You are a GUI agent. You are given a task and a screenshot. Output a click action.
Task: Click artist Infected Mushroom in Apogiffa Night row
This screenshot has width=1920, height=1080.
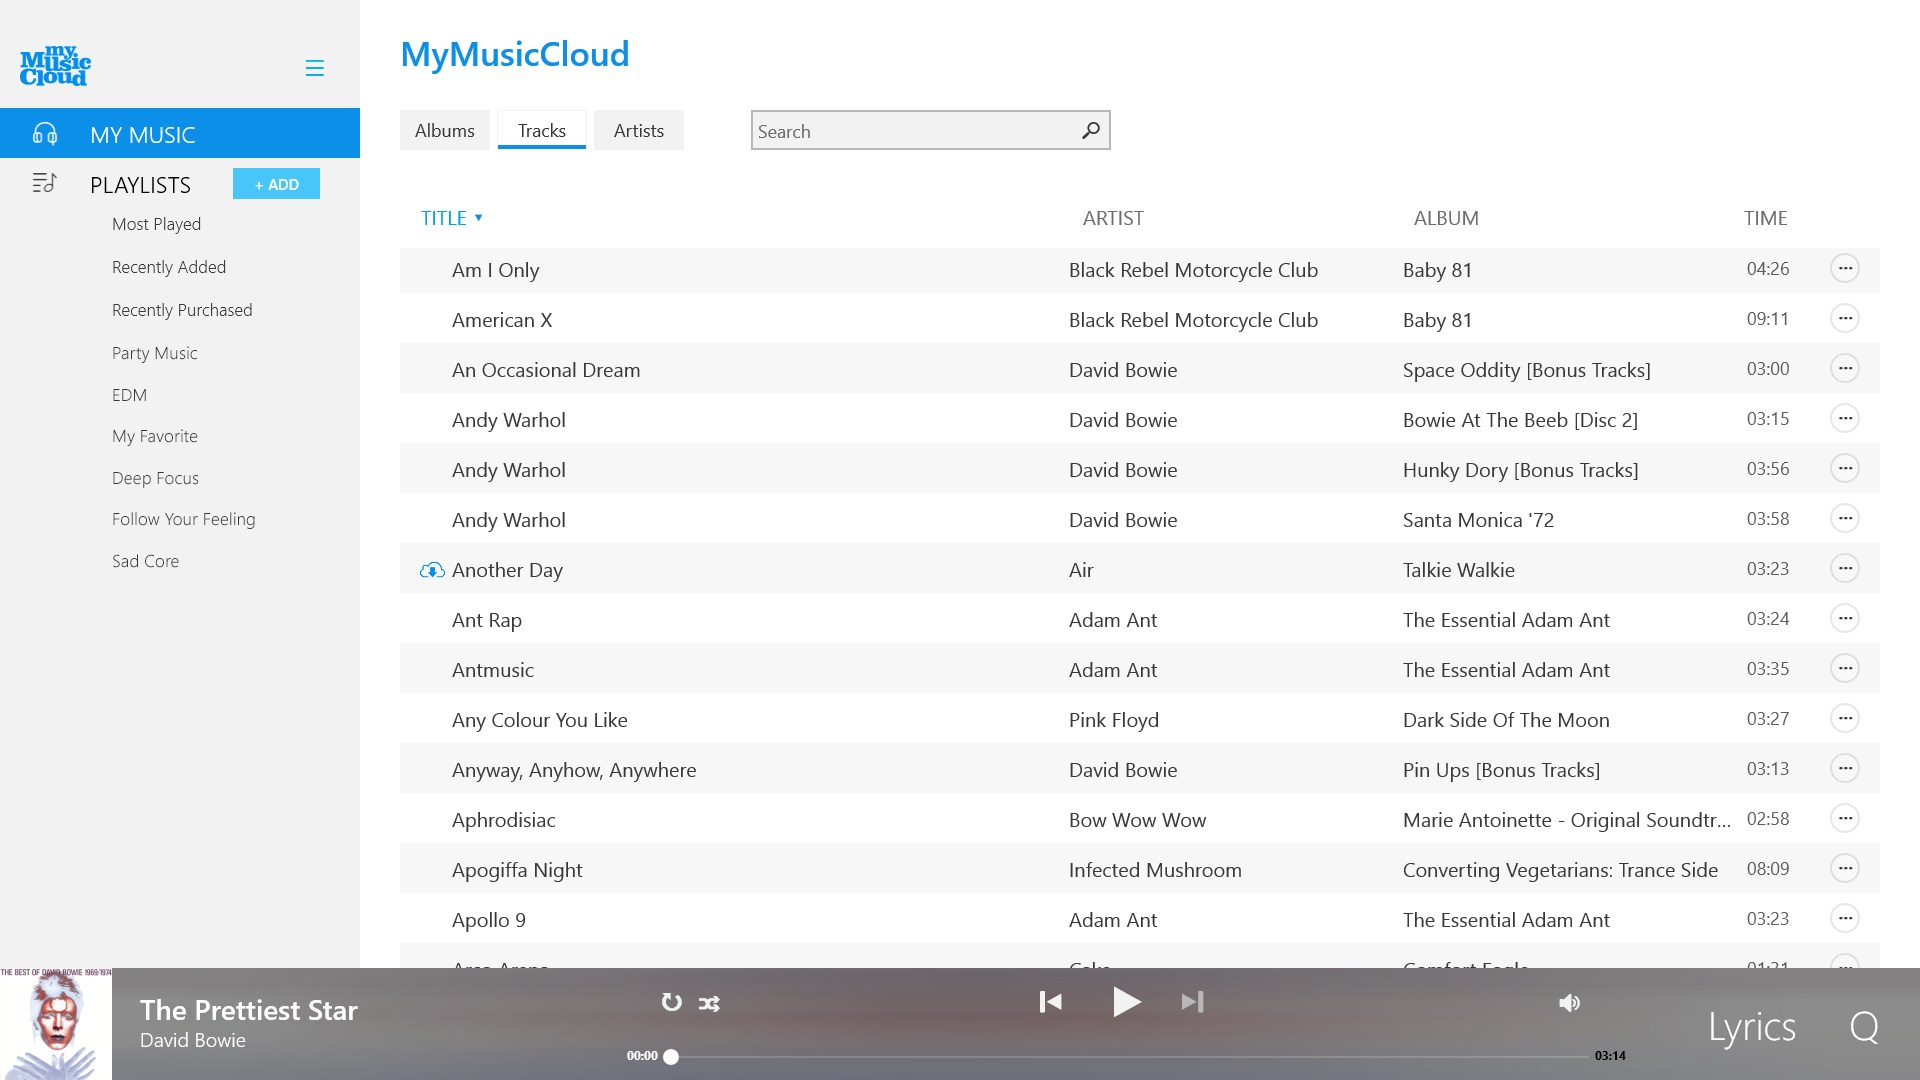[x=1155, y=870]
